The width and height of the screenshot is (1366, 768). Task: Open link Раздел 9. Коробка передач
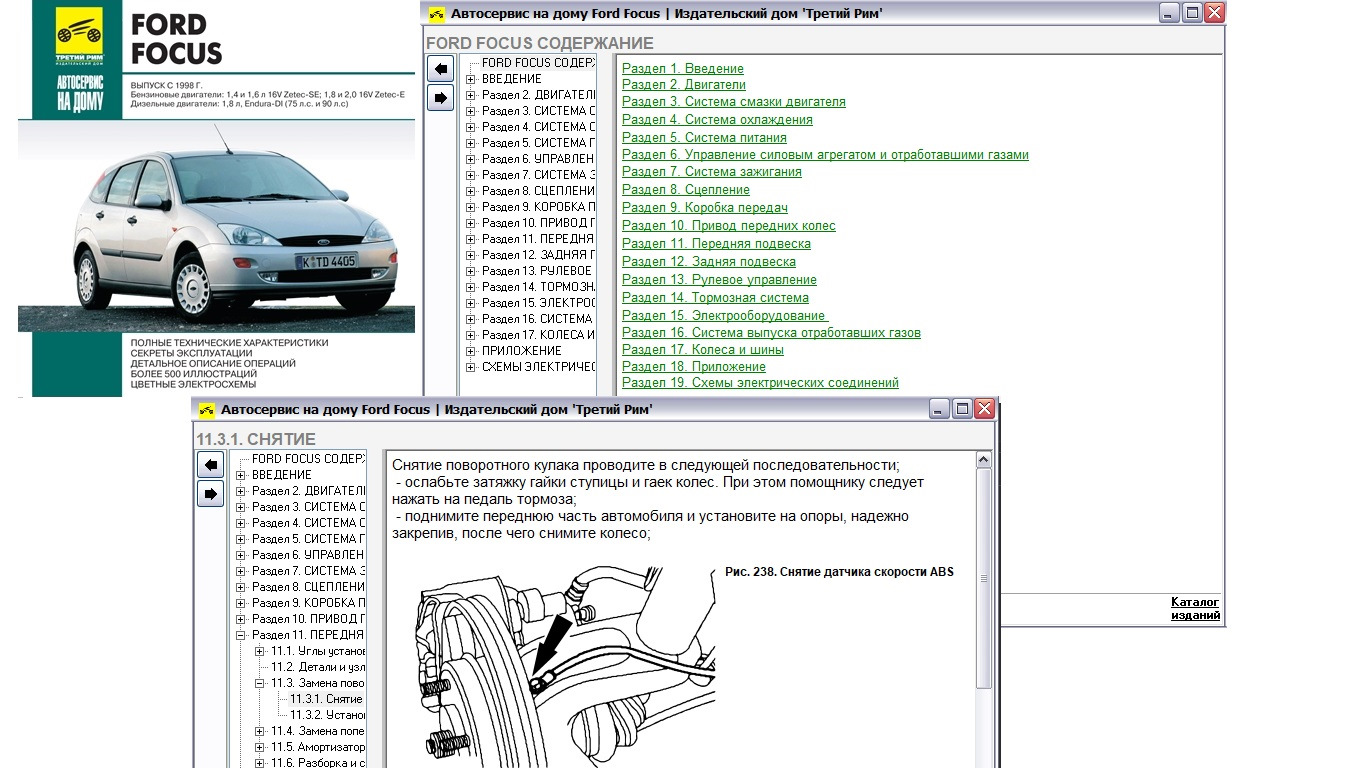pos(705,208)
